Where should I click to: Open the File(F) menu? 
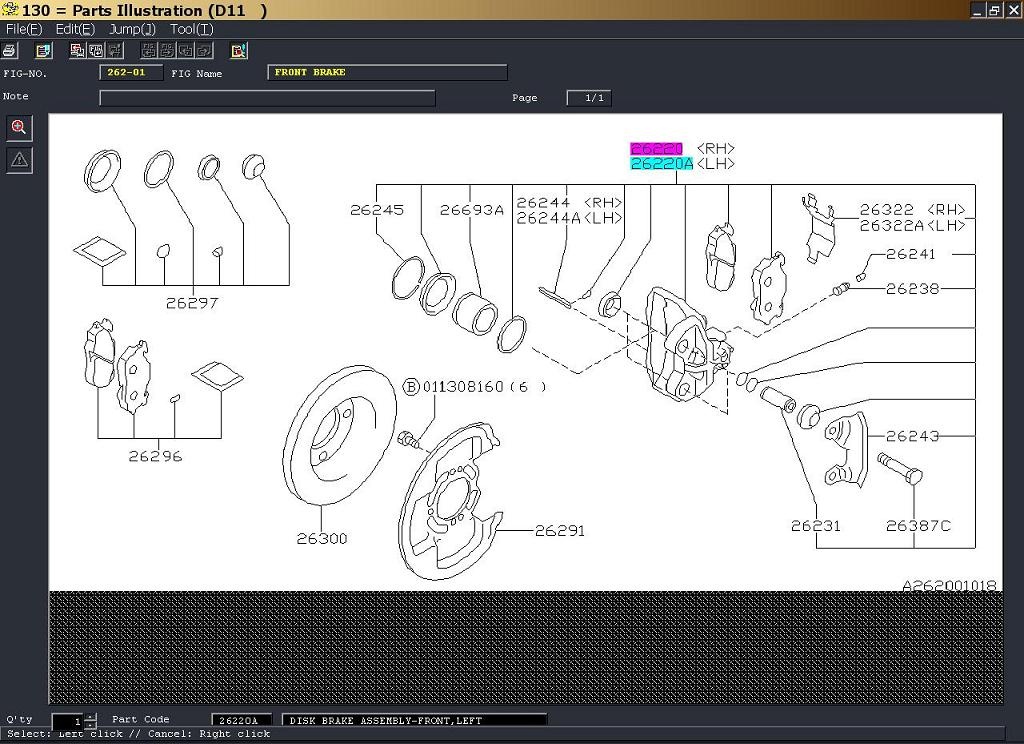point(24,29)
